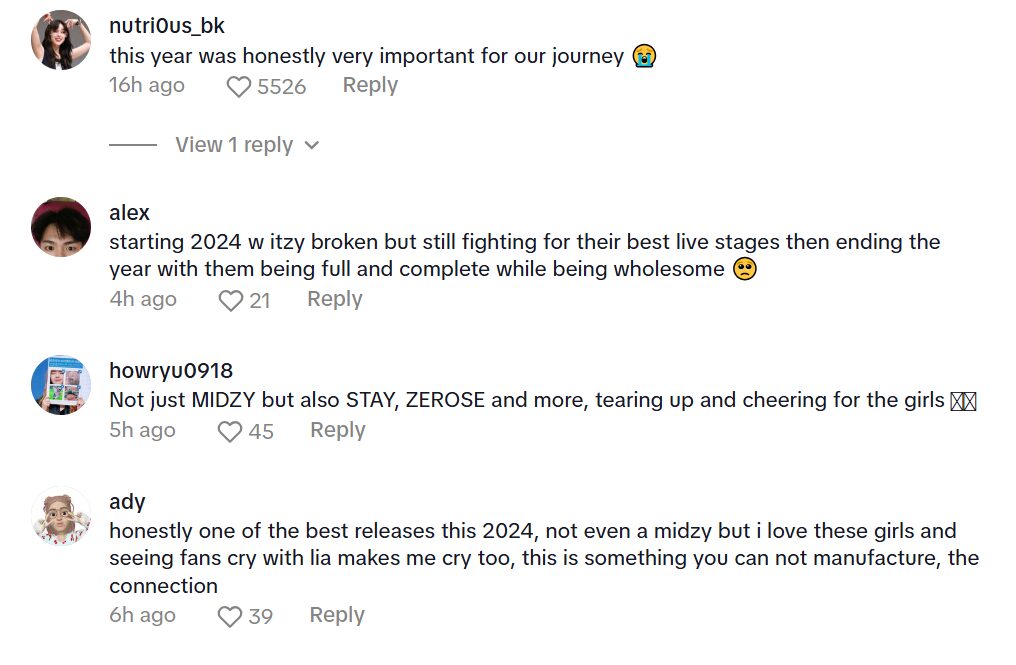Select the ady username
The height and width of the screenshot is (665, 1016).
(x=127, y=502)
